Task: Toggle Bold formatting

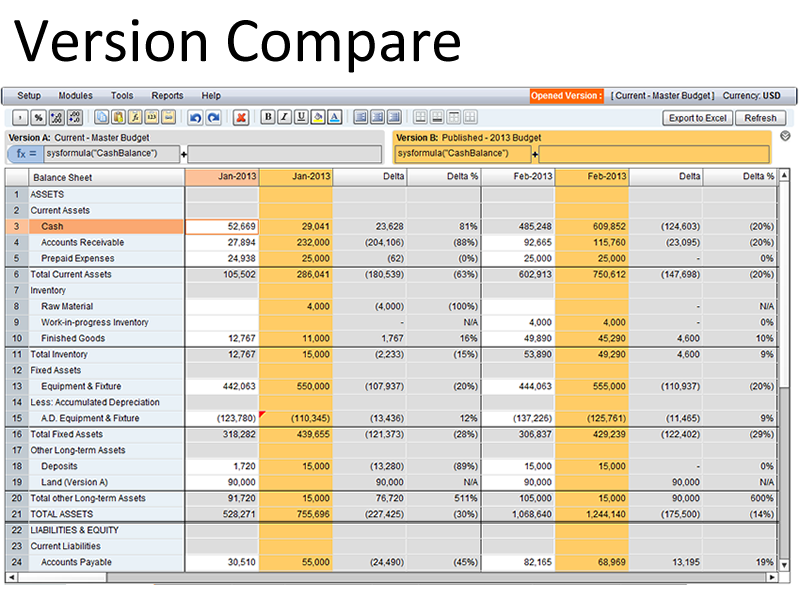Action: click(268, 117)
